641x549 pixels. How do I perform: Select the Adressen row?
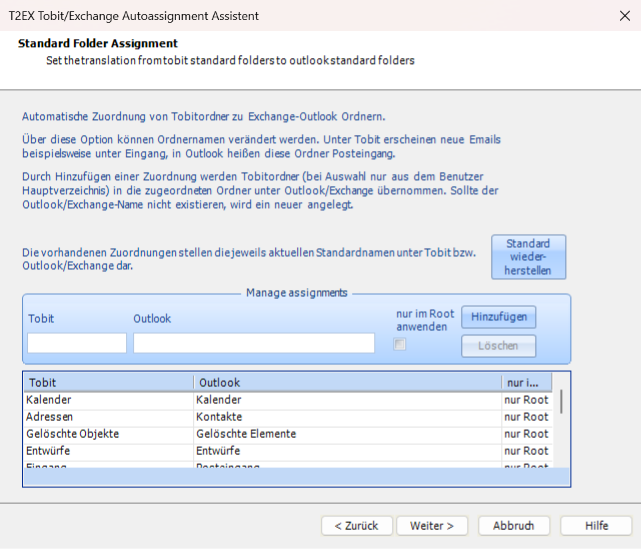point(288,417)
